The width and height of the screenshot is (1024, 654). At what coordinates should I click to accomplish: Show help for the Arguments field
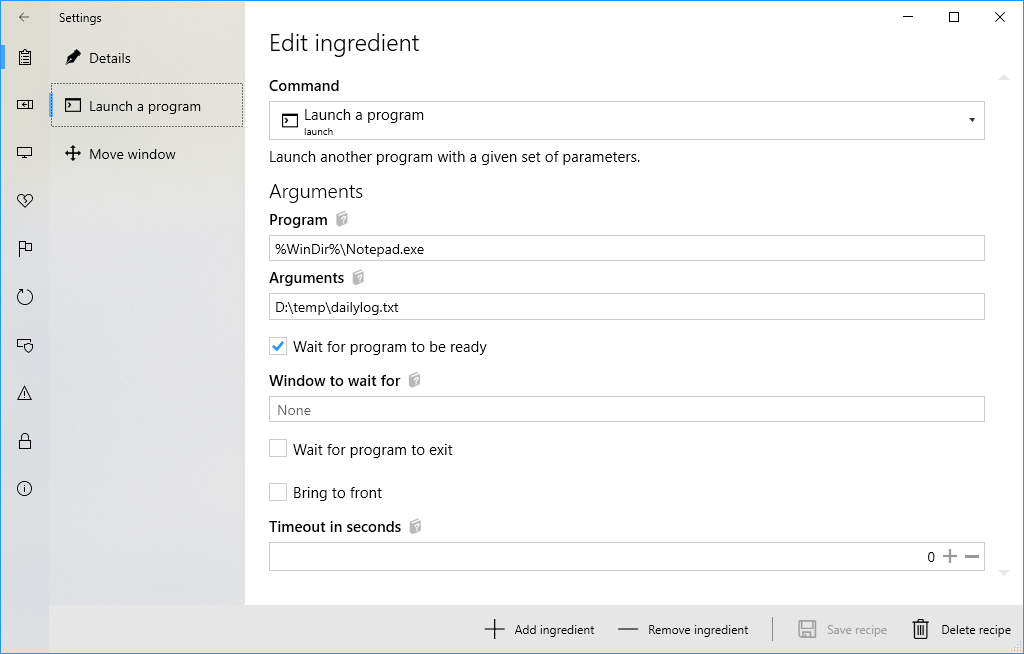click(x=359, y=278)
